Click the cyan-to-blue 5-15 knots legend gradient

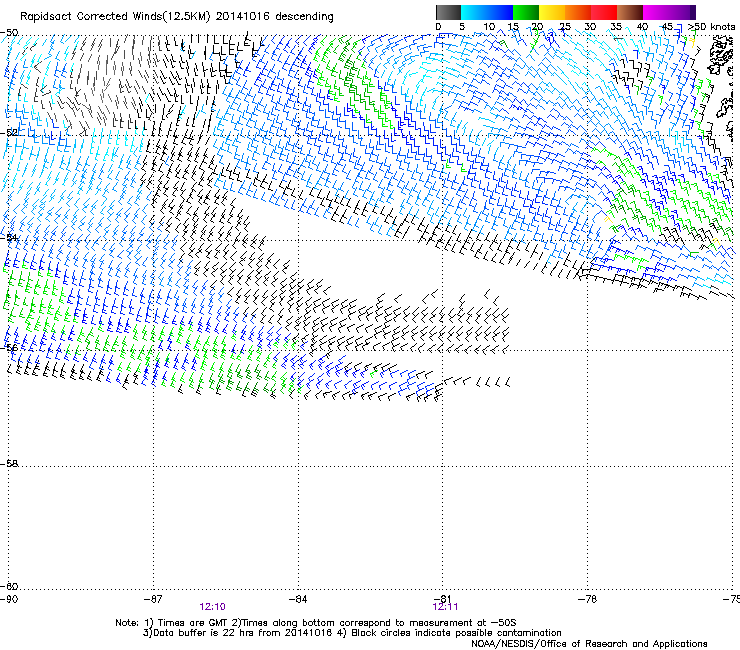(487, 12)
